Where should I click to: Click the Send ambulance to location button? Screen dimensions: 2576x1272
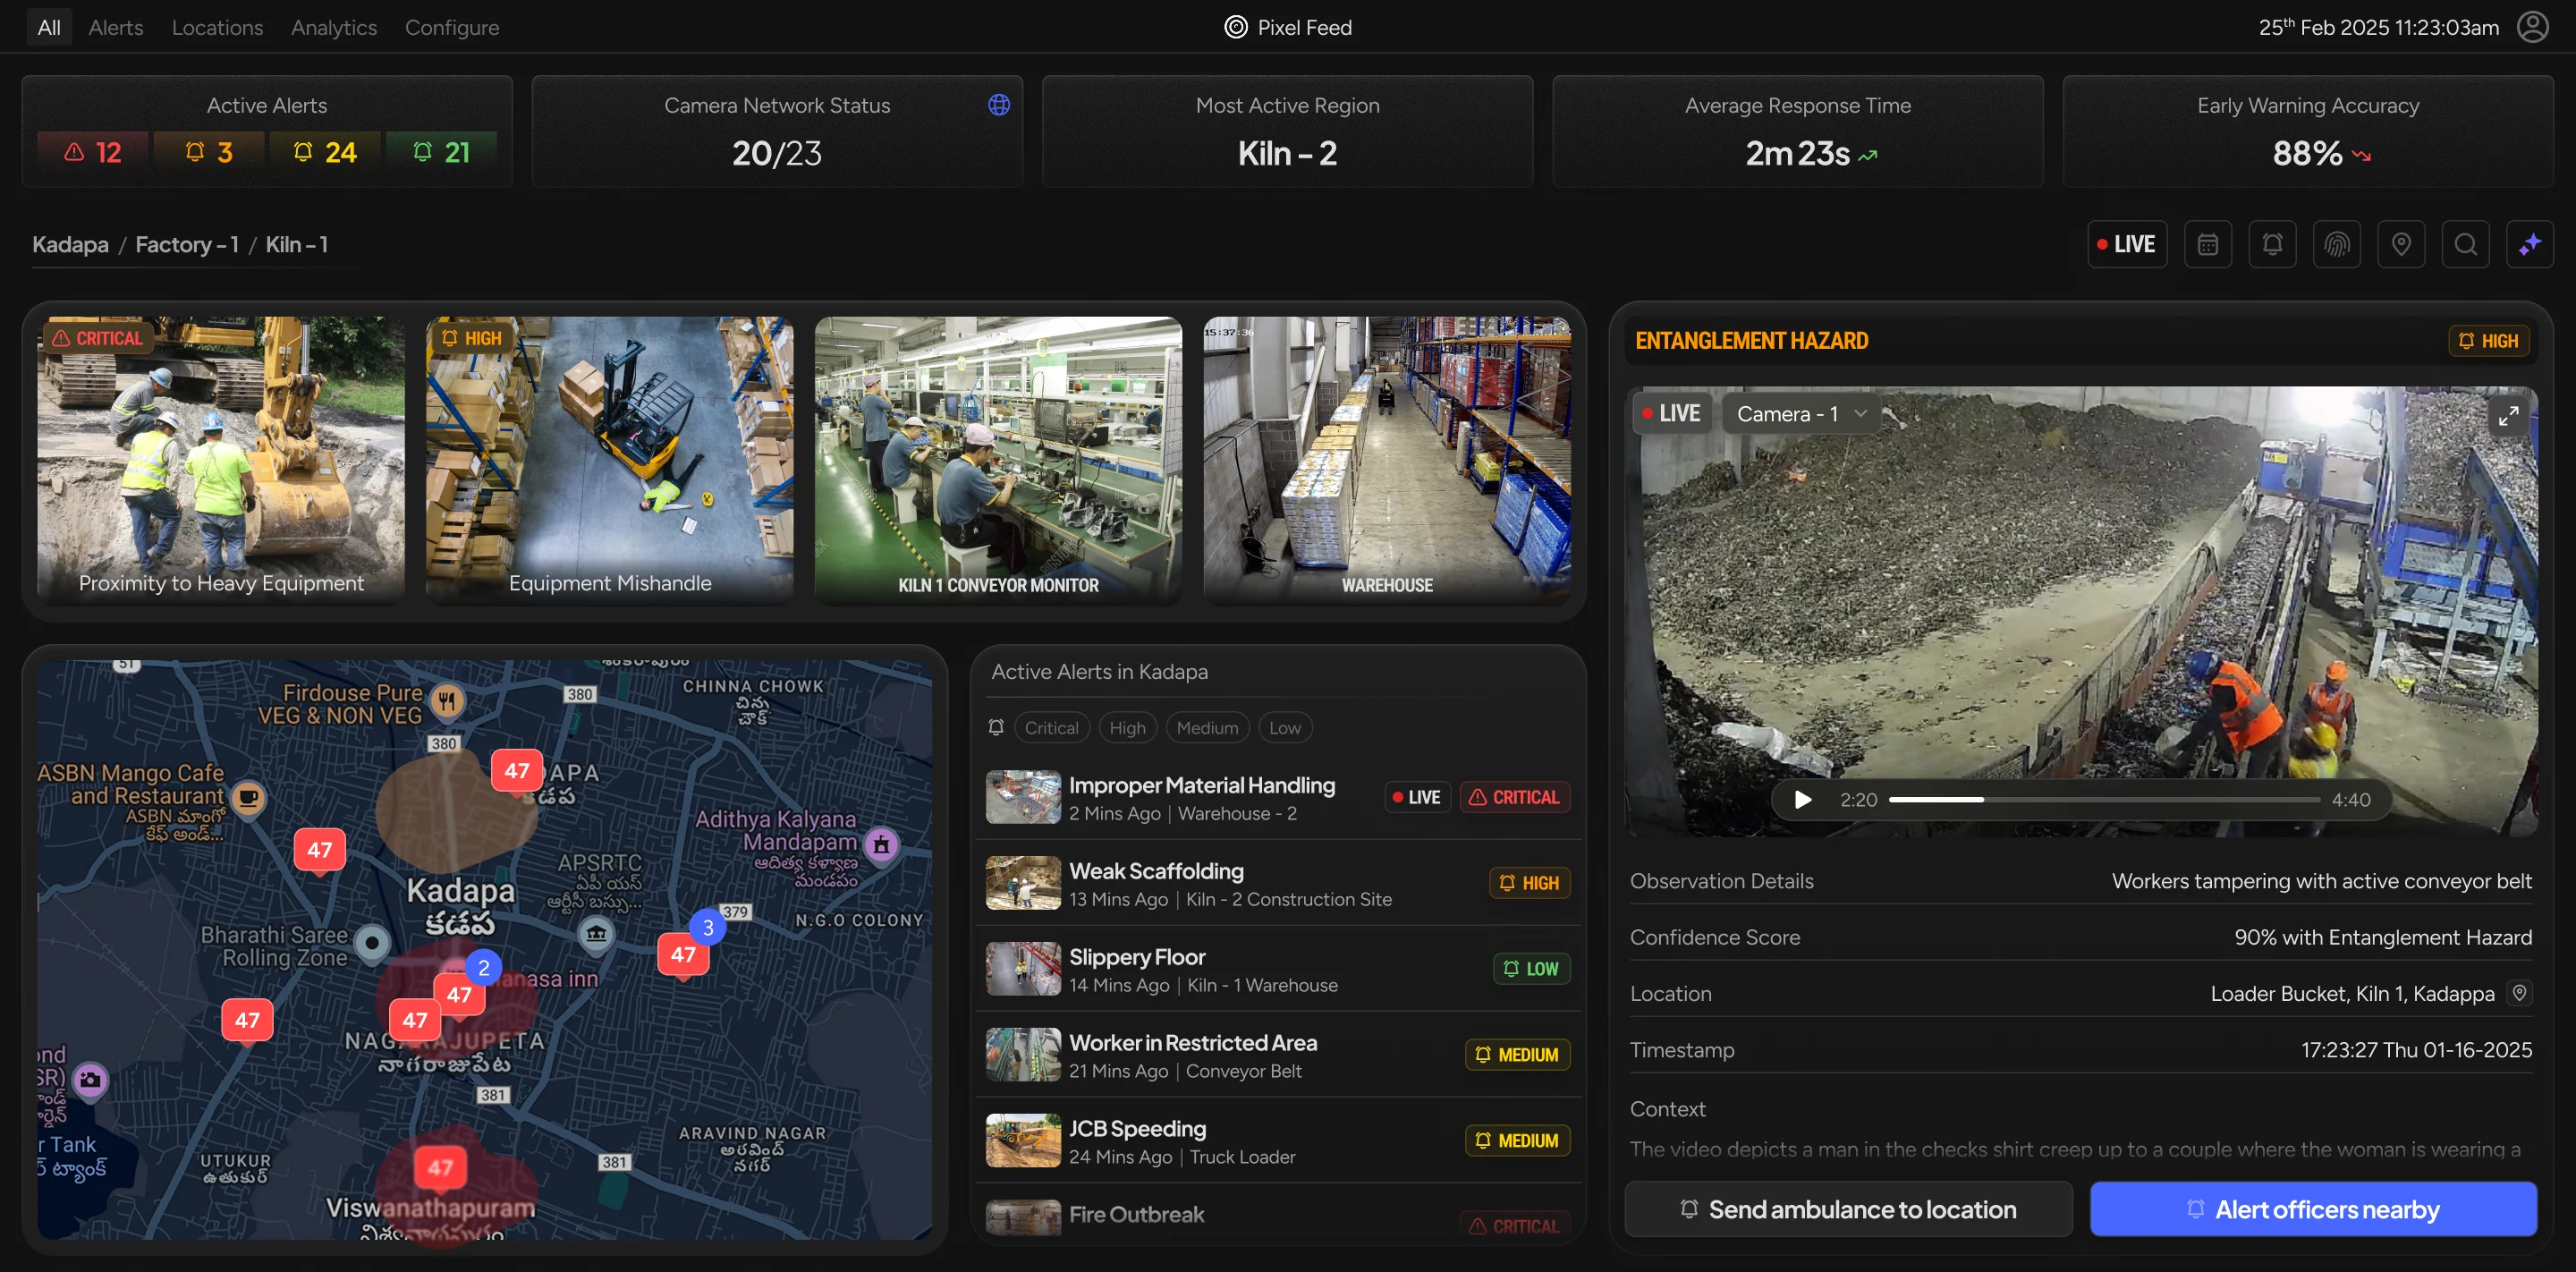click(1847, 1209)
